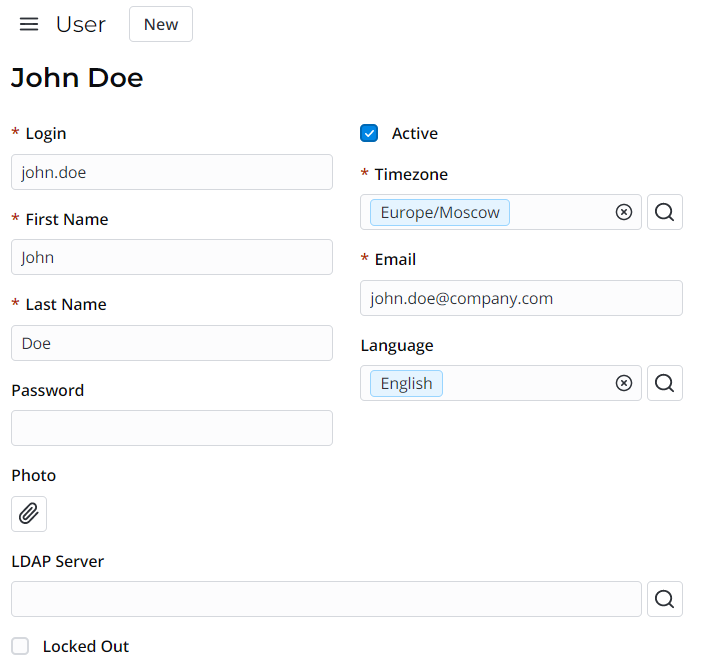The height and width of the screenshot is (670, 708).
Task: Uncheck the Active checkbox
Action: (369, 133)
